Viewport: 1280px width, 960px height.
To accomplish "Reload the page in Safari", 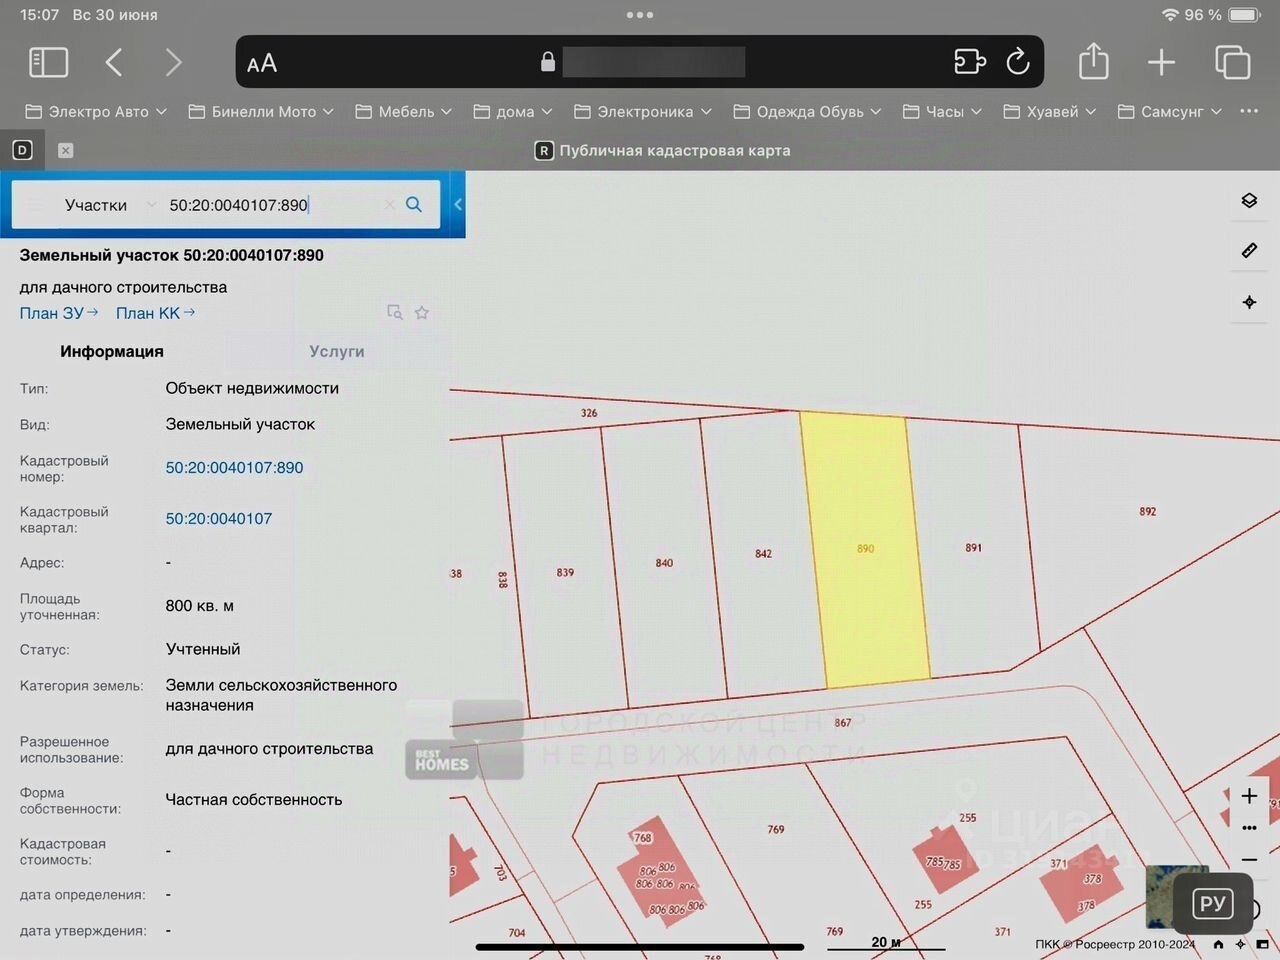I will click(x=1018, y=62).
